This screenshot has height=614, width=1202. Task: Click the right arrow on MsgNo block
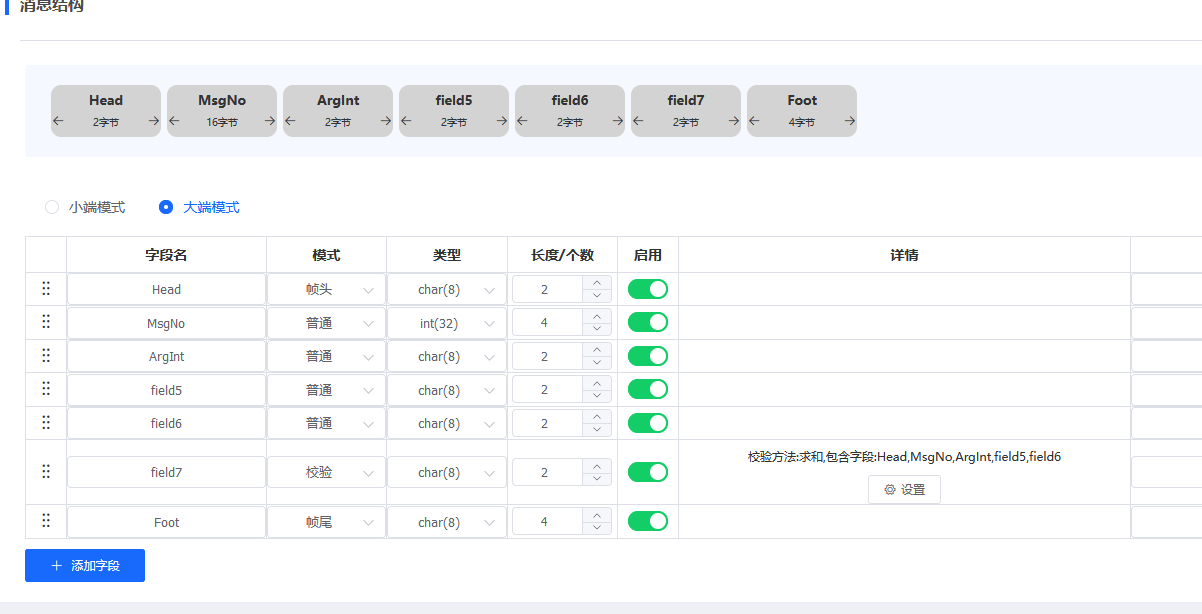270,121
